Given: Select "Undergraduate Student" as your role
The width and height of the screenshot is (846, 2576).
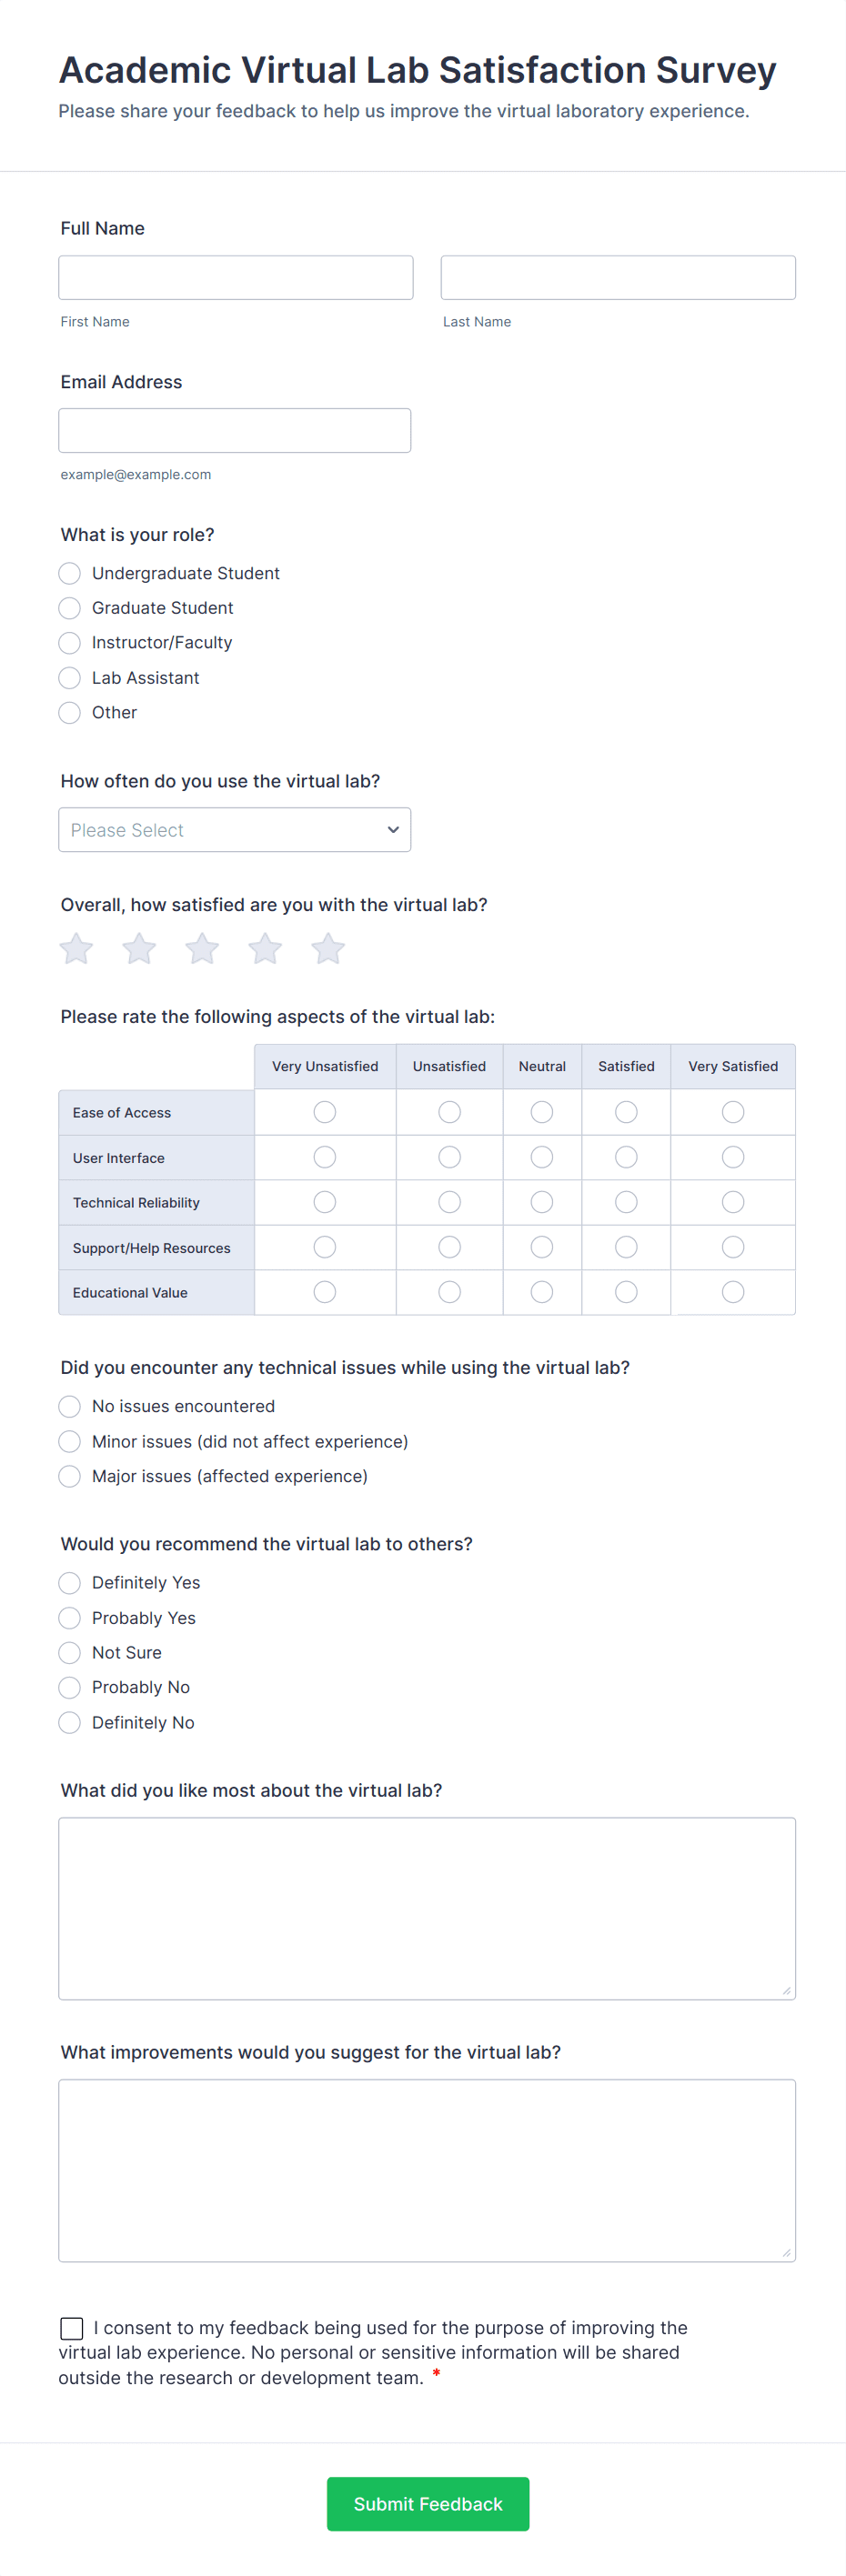Looking at the screenshot, I should pos(69,573).
